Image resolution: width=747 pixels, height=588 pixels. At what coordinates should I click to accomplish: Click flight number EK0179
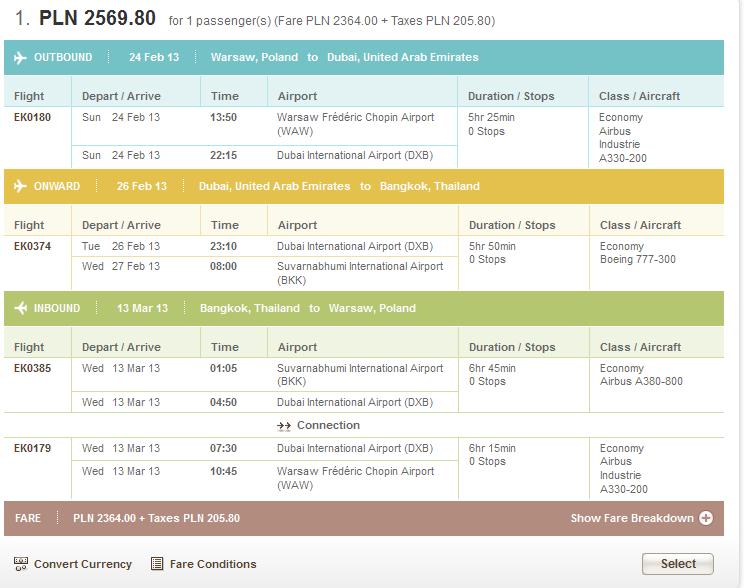click(x=32, y=448)
